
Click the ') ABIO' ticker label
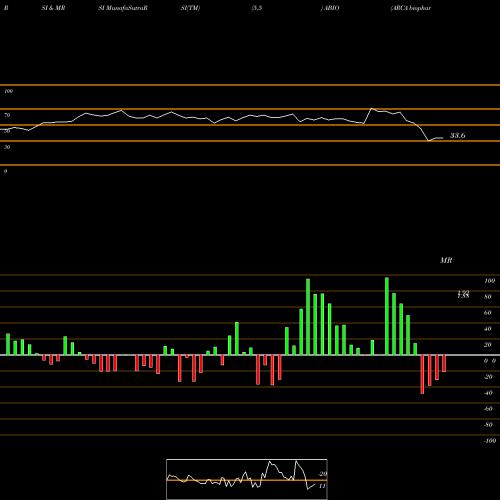pos(330,8)
